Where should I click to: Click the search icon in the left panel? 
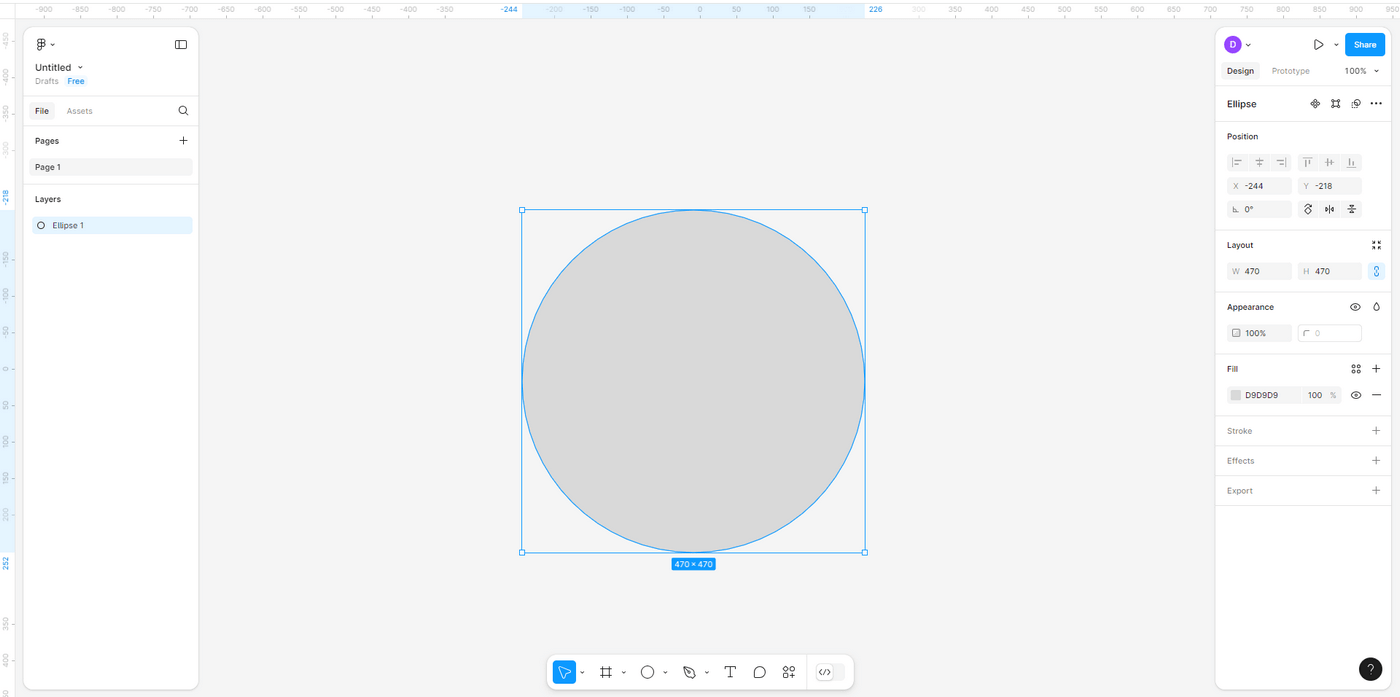[183, 111]
